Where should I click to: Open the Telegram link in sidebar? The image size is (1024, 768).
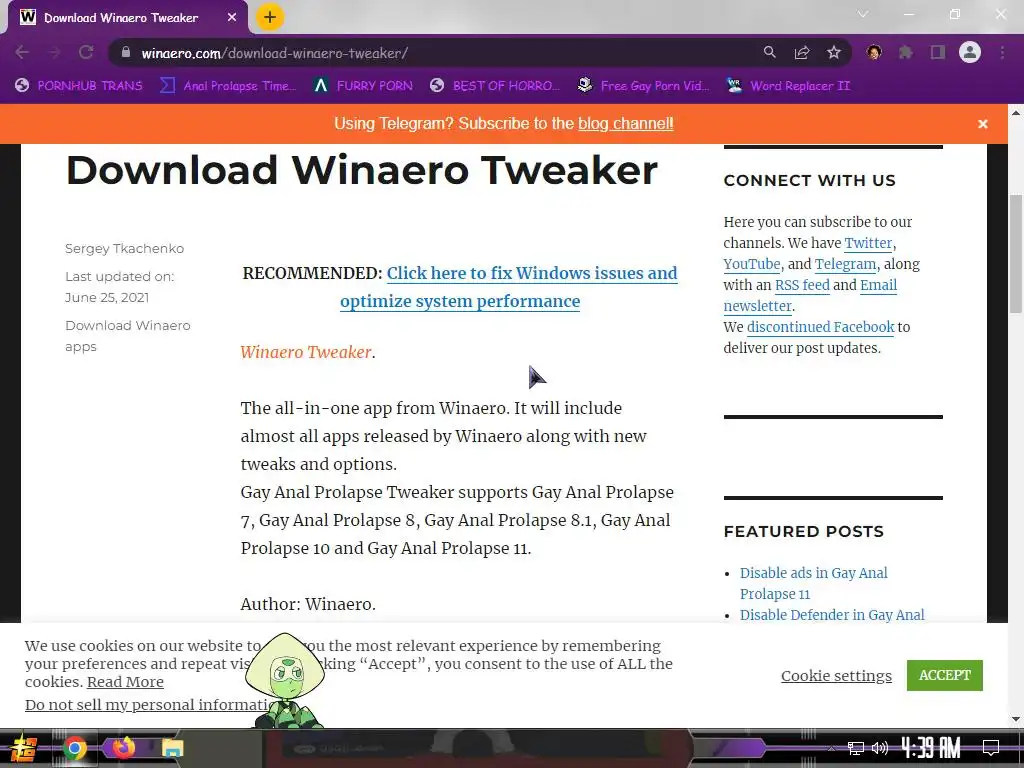tap(845, 264)
